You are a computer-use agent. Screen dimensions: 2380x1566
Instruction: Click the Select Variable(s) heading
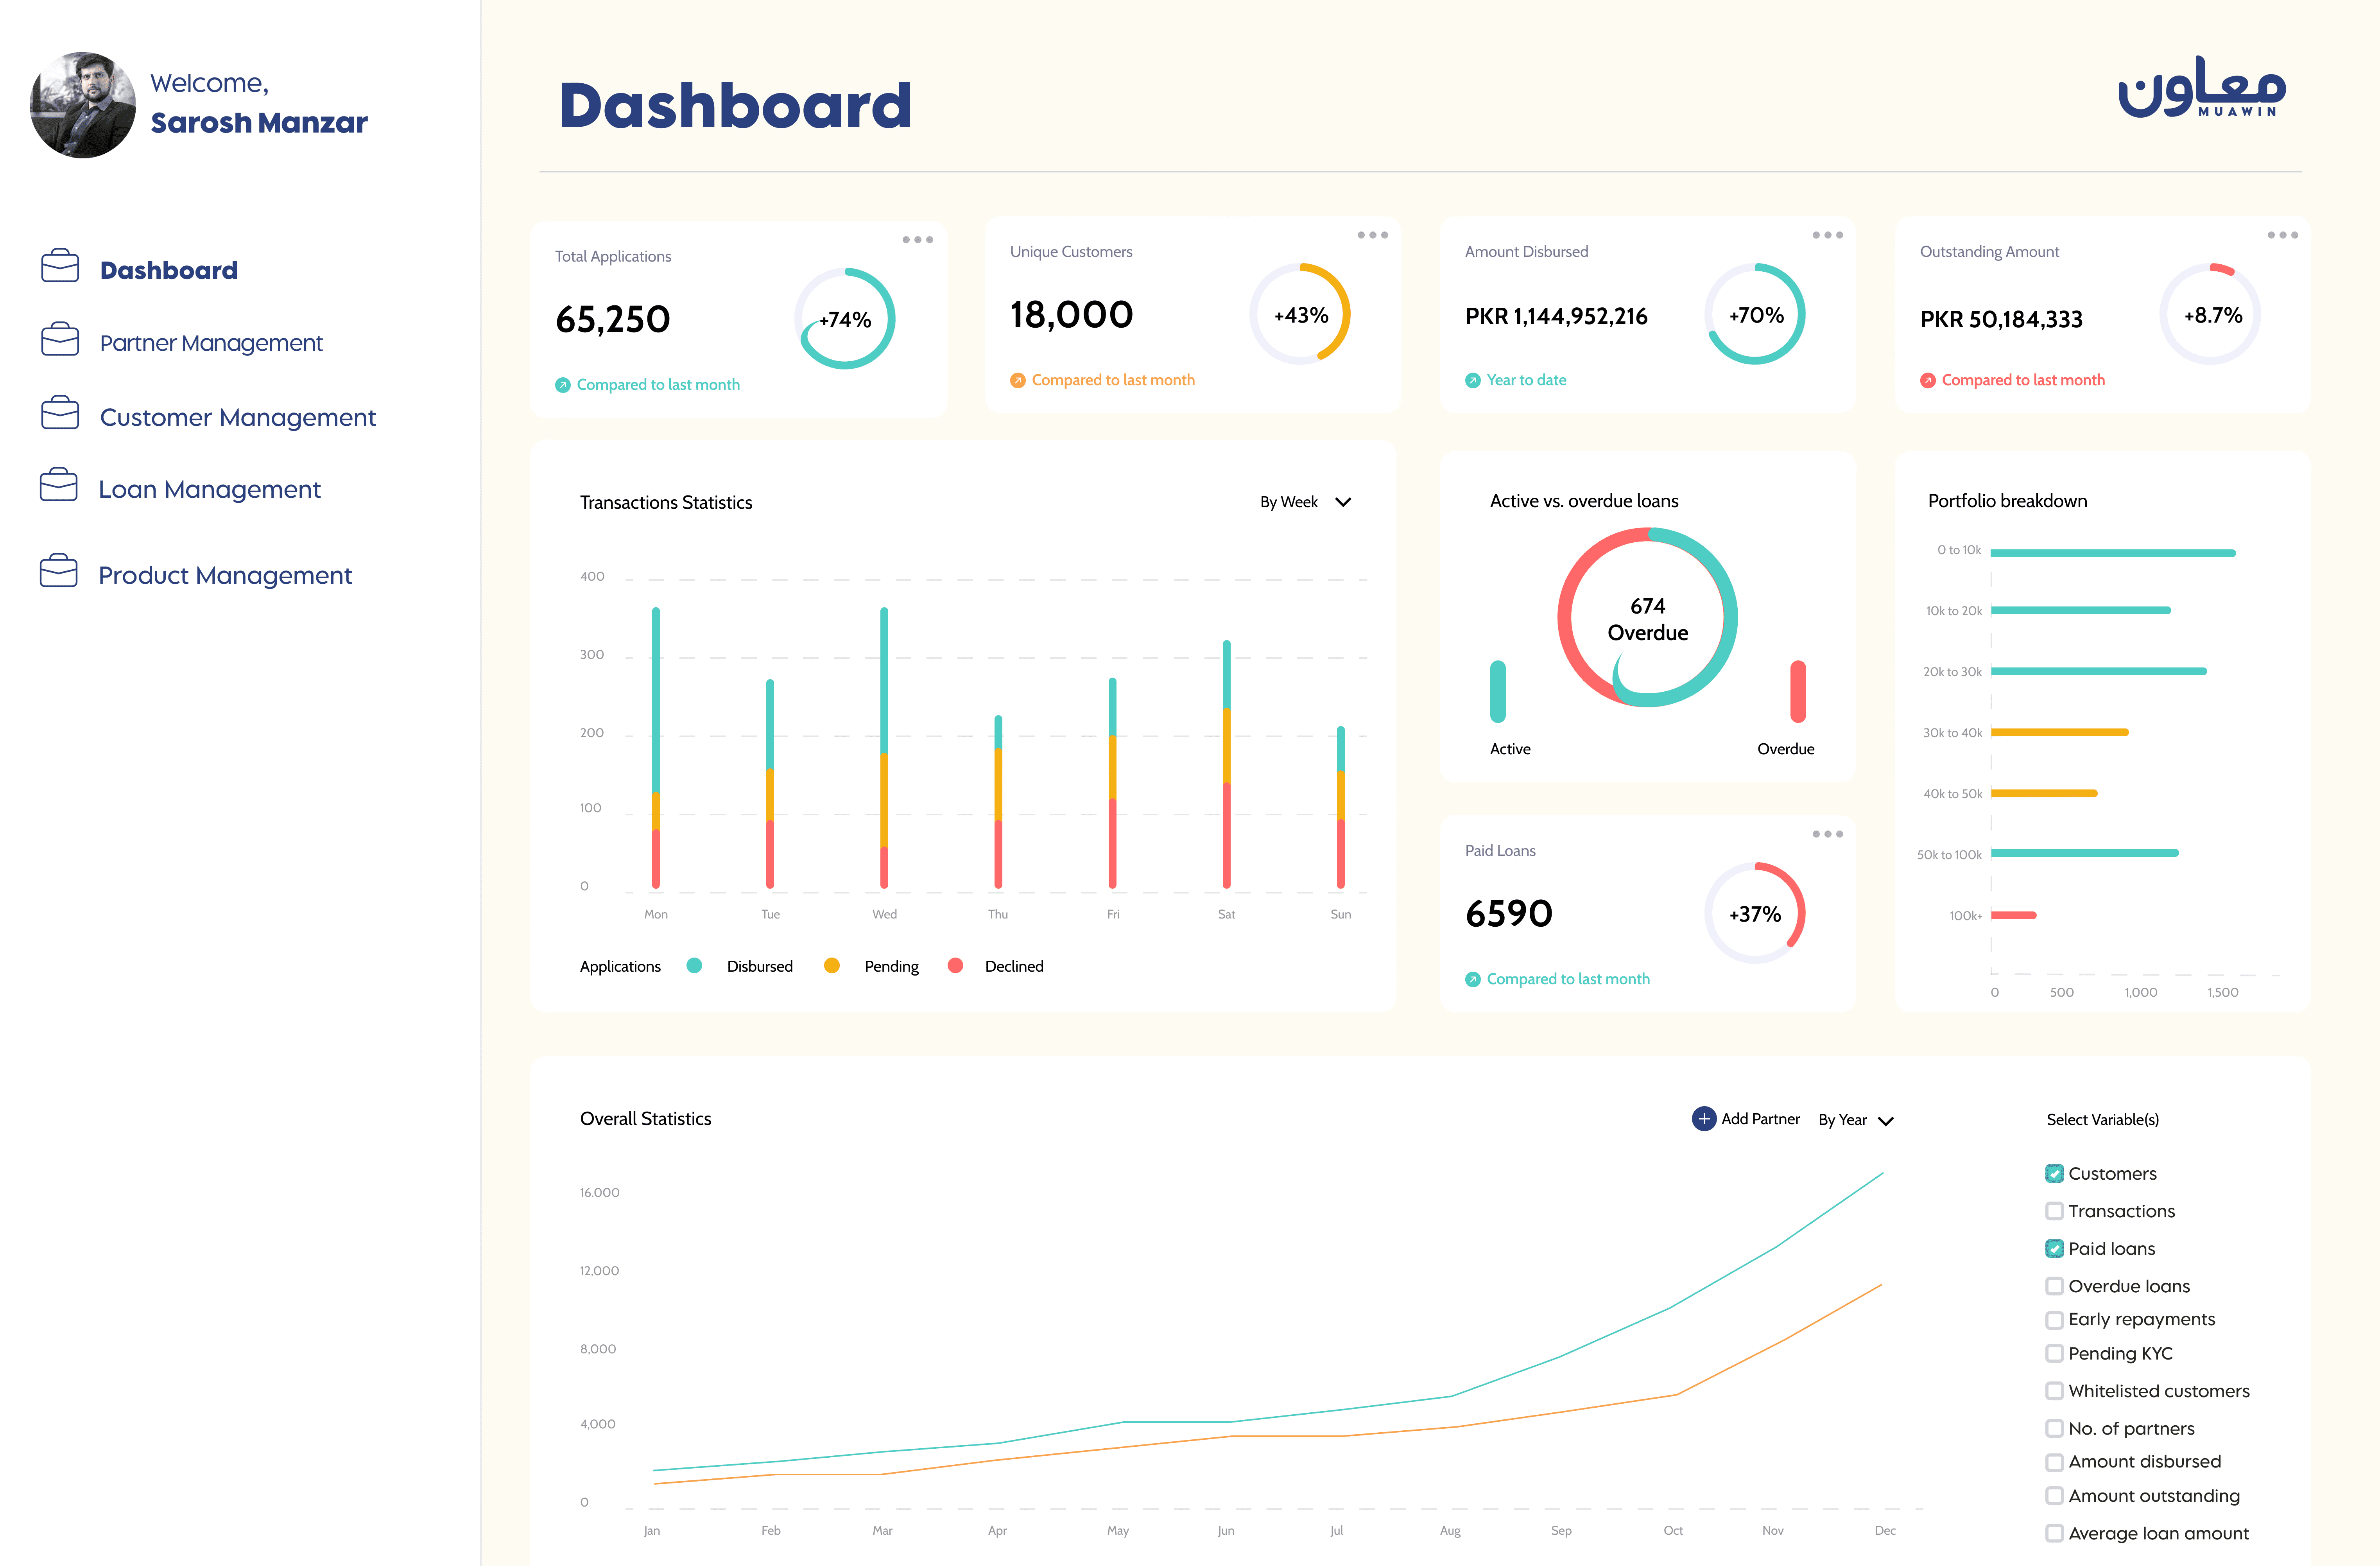click(2102, 1120)
